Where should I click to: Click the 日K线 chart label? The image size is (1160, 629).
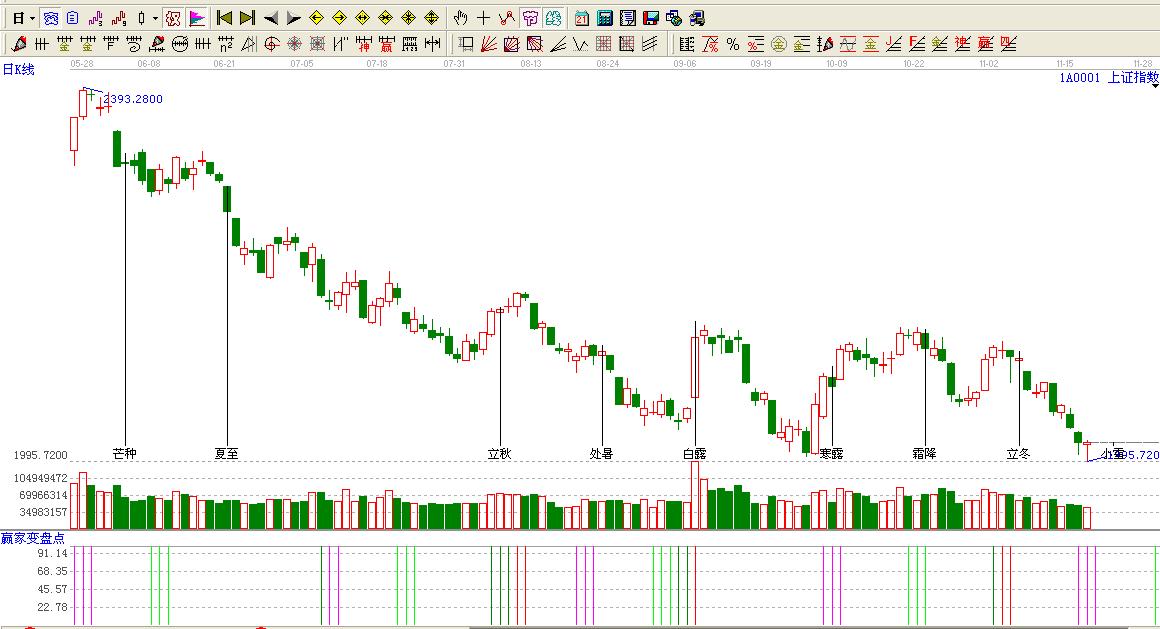19,69
